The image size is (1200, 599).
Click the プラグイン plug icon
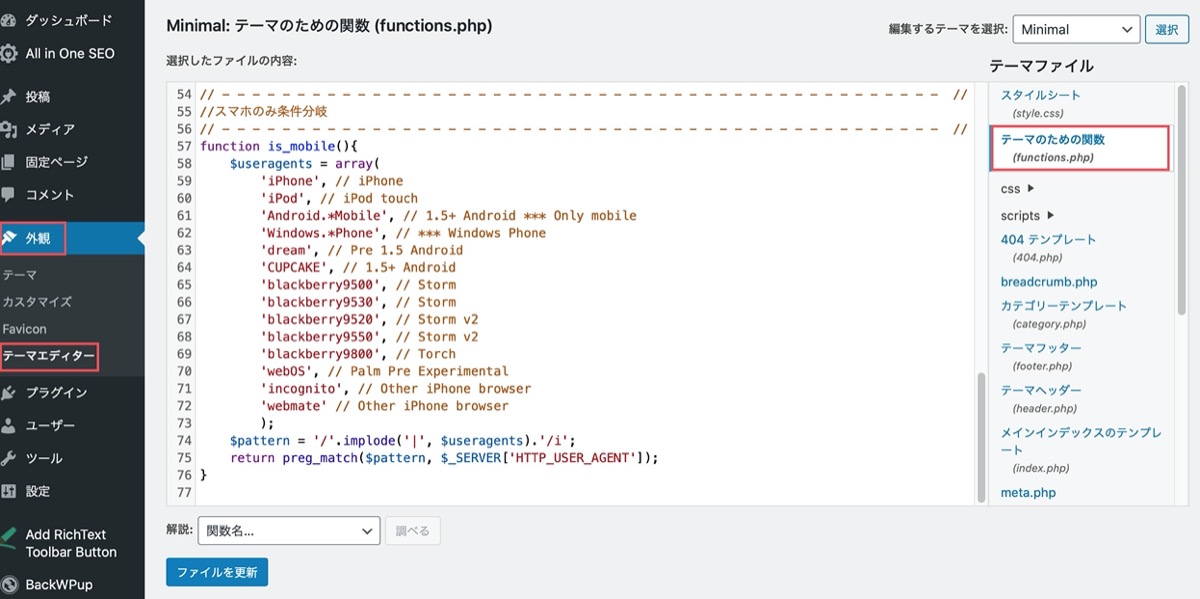[x=8, y=393]
